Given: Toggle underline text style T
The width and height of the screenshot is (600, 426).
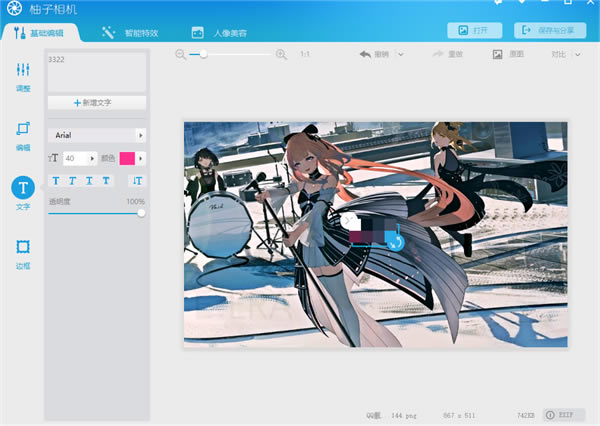Looking at the screenshot, I should click(89, 181).
